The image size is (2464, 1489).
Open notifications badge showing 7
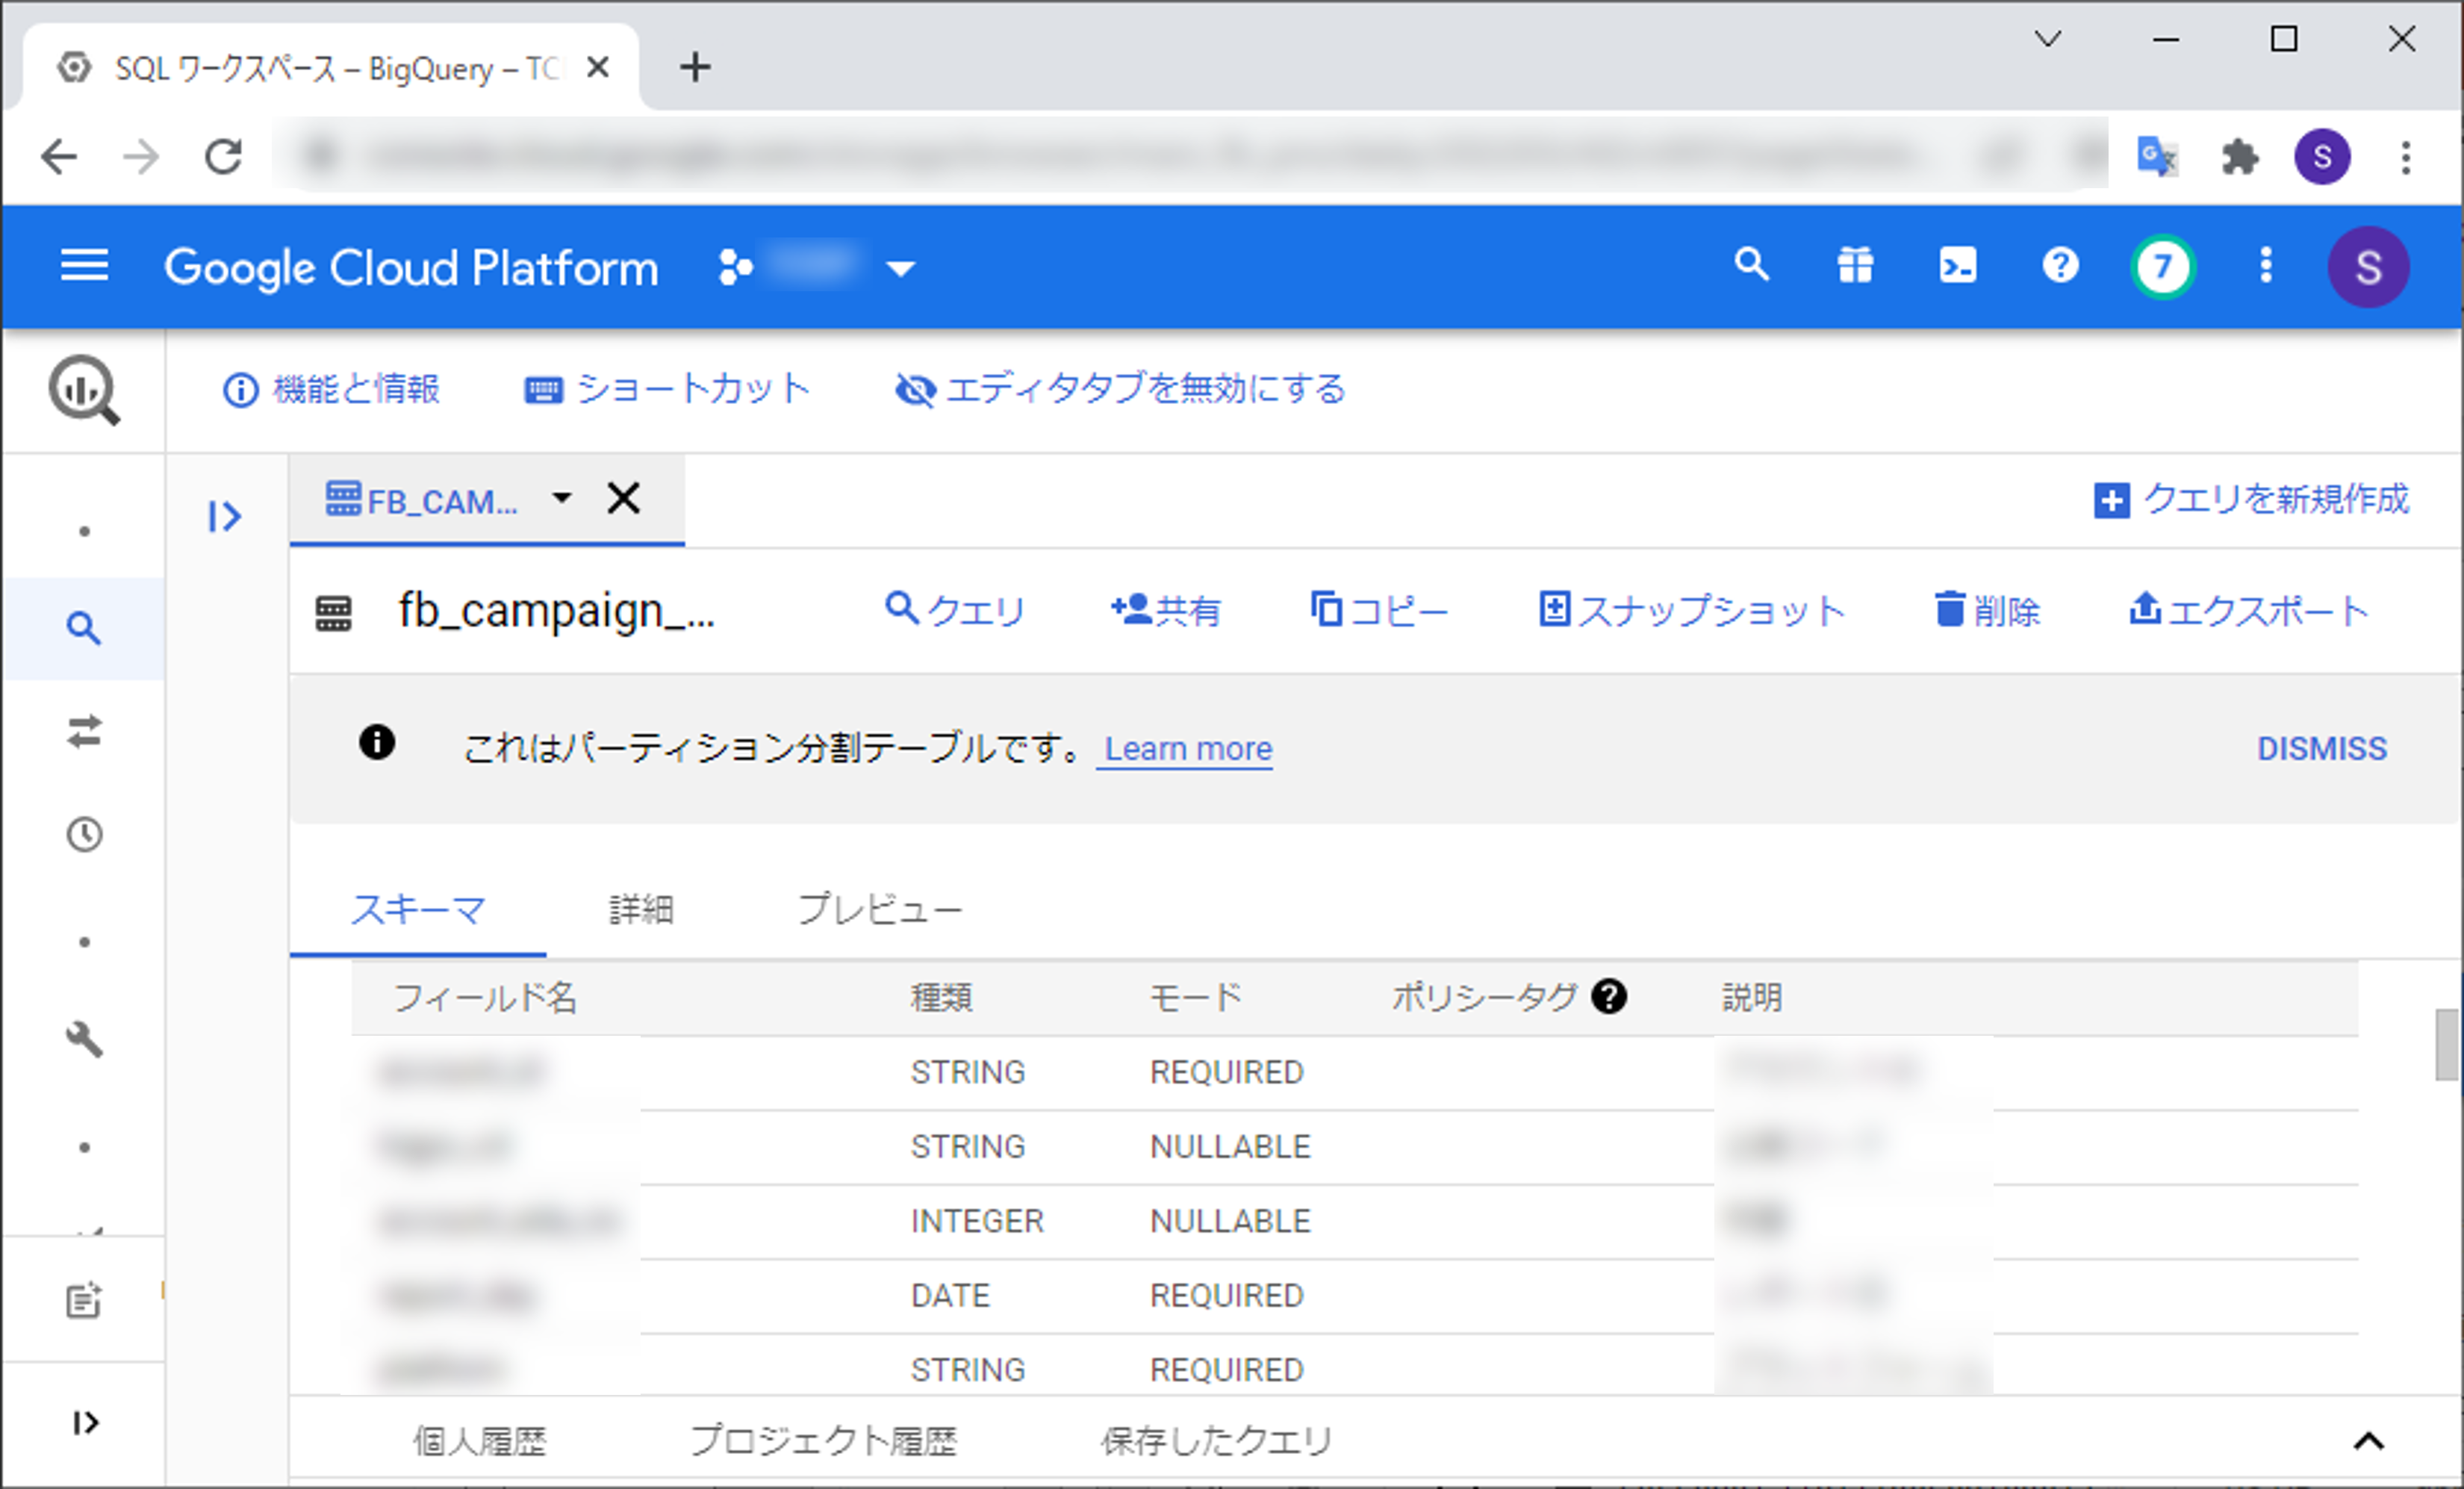pyautogui.click(x=2163, y=267)
